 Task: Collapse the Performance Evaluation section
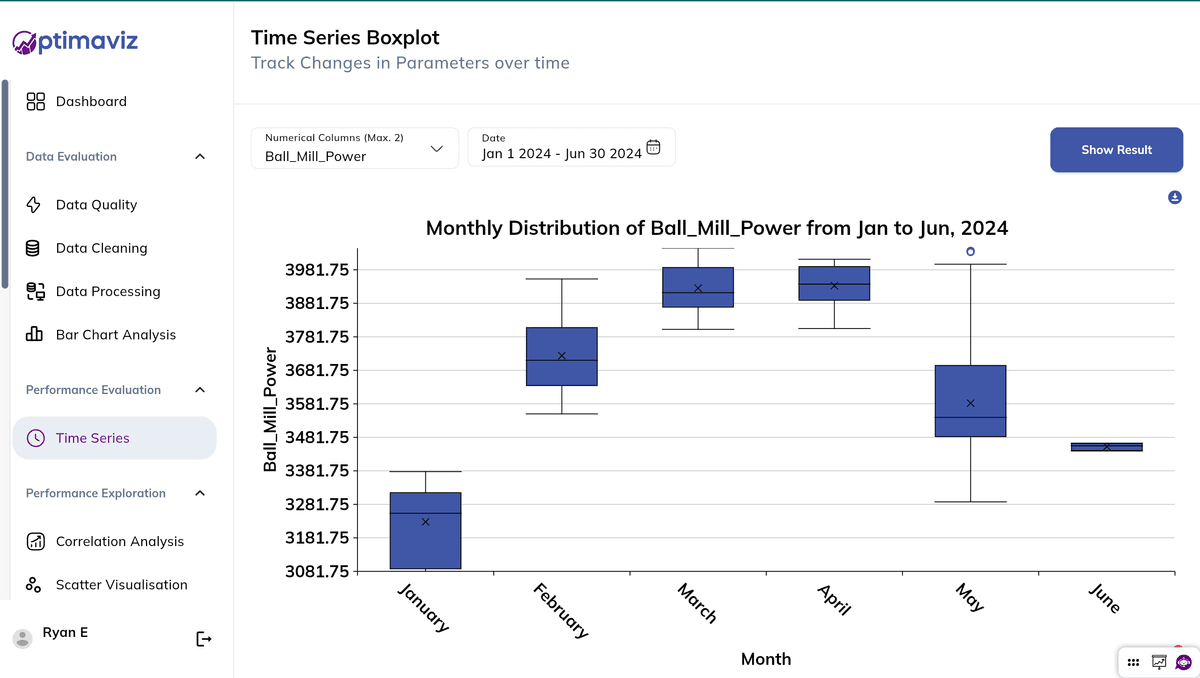pos(200,390)
